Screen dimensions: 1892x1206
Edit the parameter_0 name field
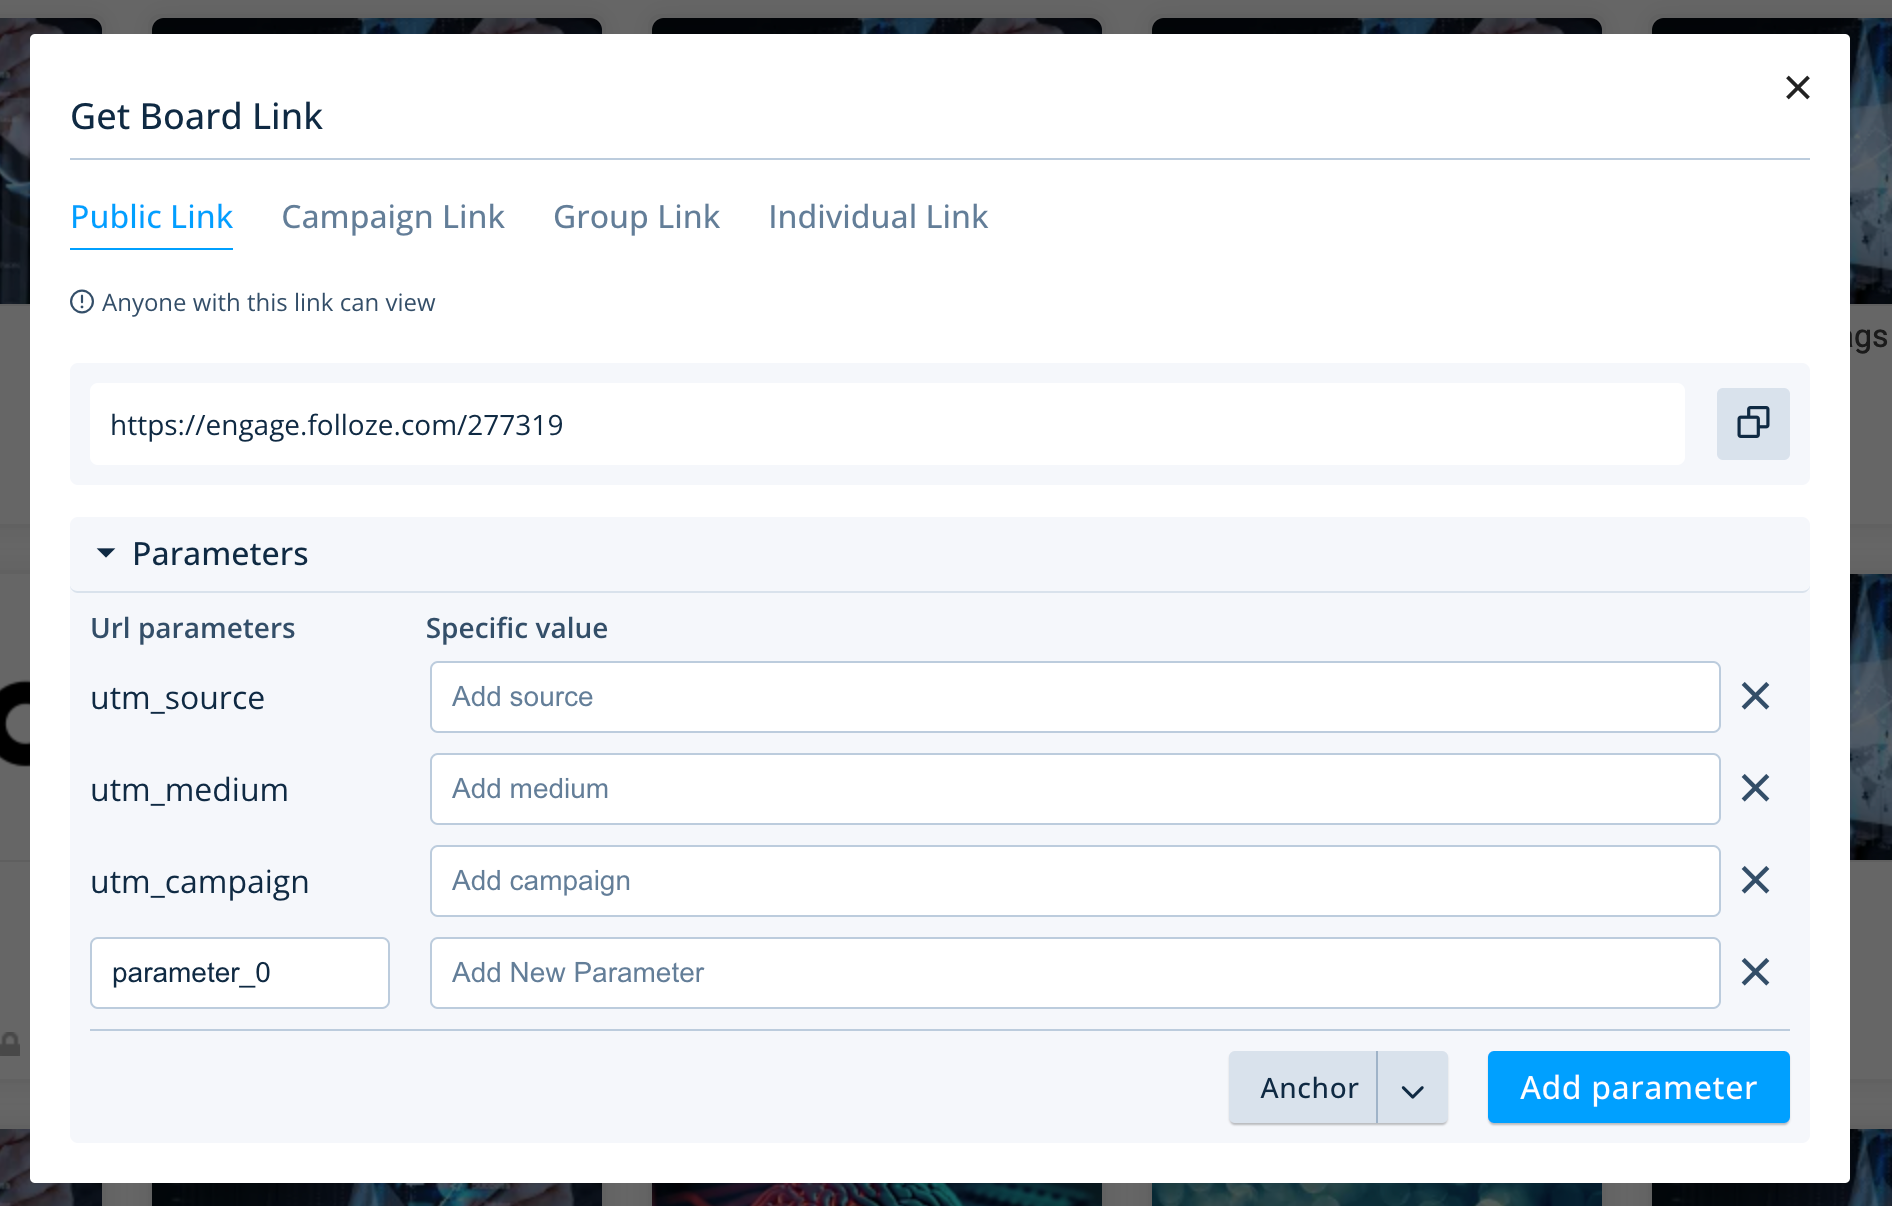[239, 973]
